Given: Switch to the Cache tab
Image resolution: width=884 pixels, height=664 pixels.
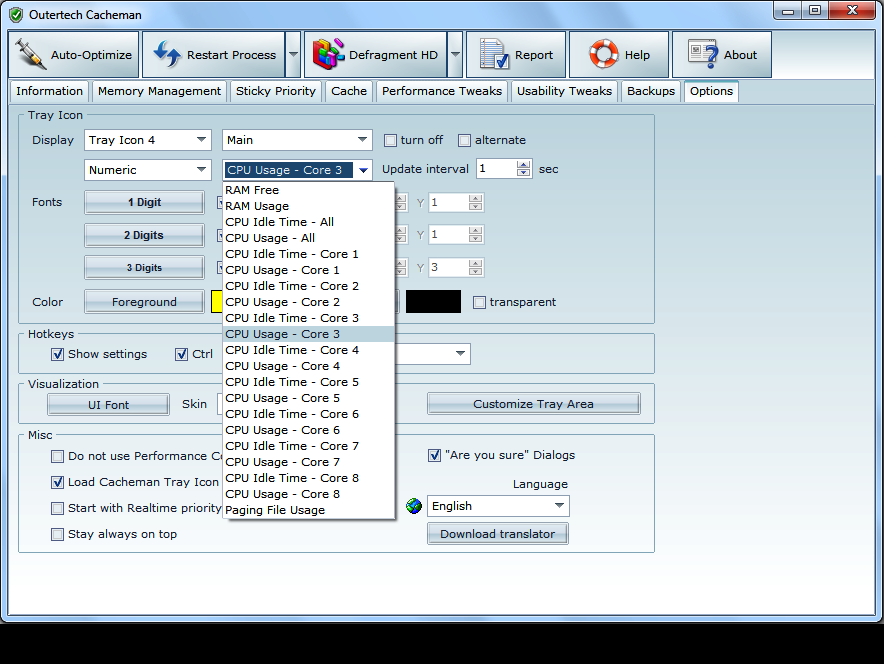Looking at the screenshot, I should 349,91.
